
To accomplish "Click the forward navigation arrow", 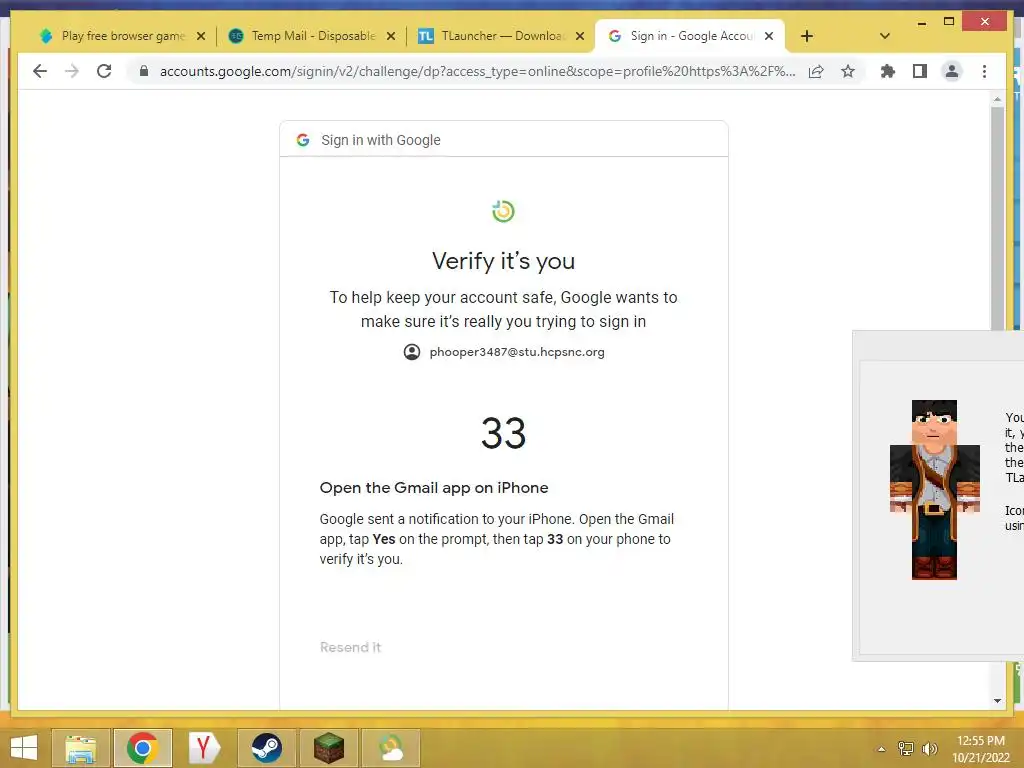I will 72,71.
